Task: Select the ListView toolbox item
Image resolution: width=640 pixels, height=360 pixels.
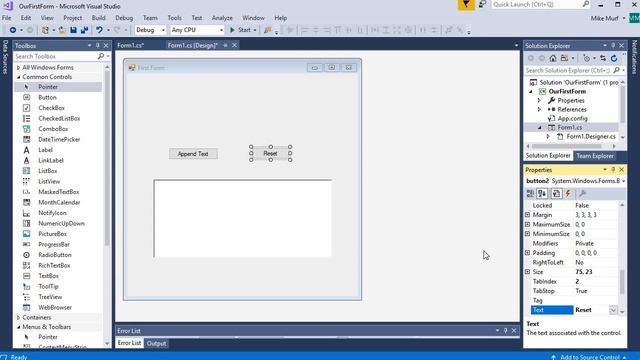Action: pos(49,181)
